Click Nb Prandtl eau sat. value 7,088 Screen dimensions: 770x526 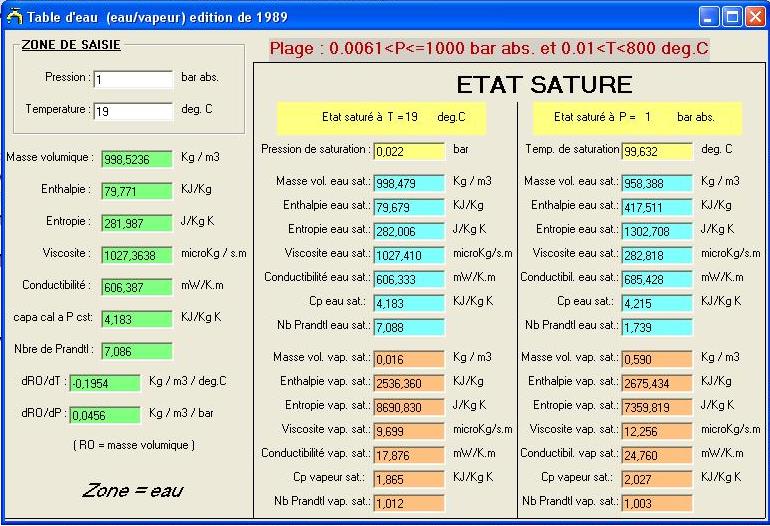[x=409, y=327]
